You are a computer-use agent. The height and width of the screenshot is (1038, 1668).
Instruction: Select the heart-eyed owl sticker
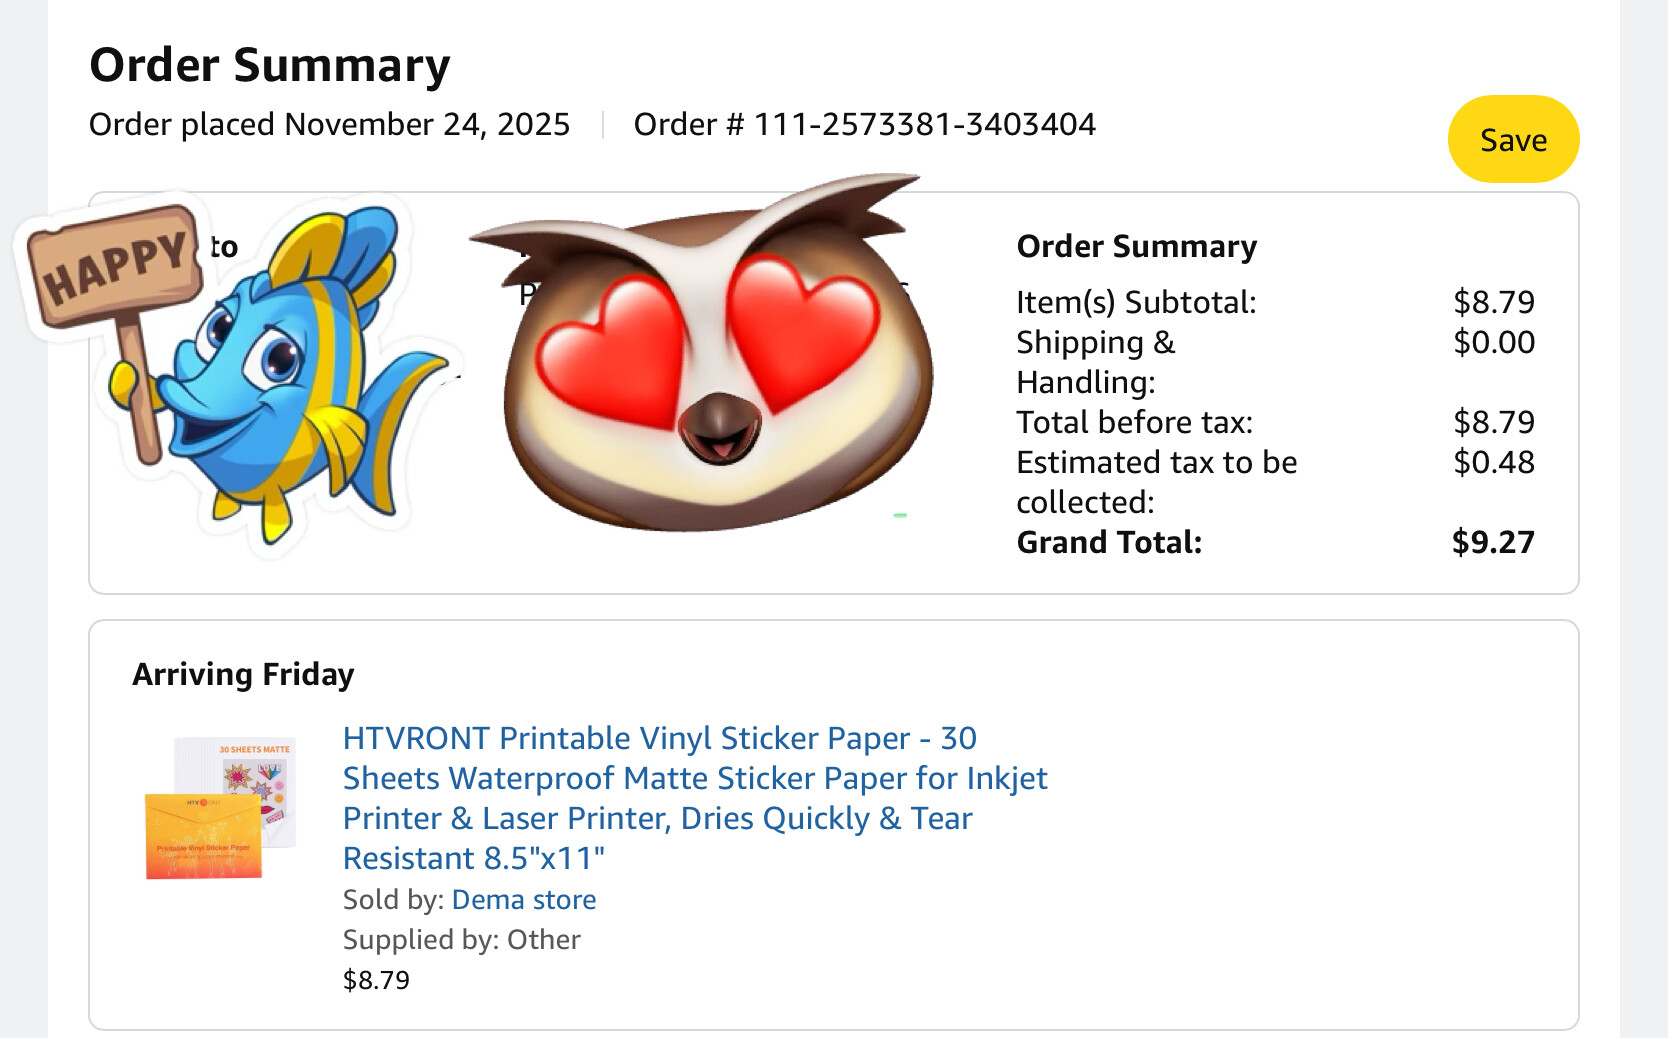coord(715,370)
